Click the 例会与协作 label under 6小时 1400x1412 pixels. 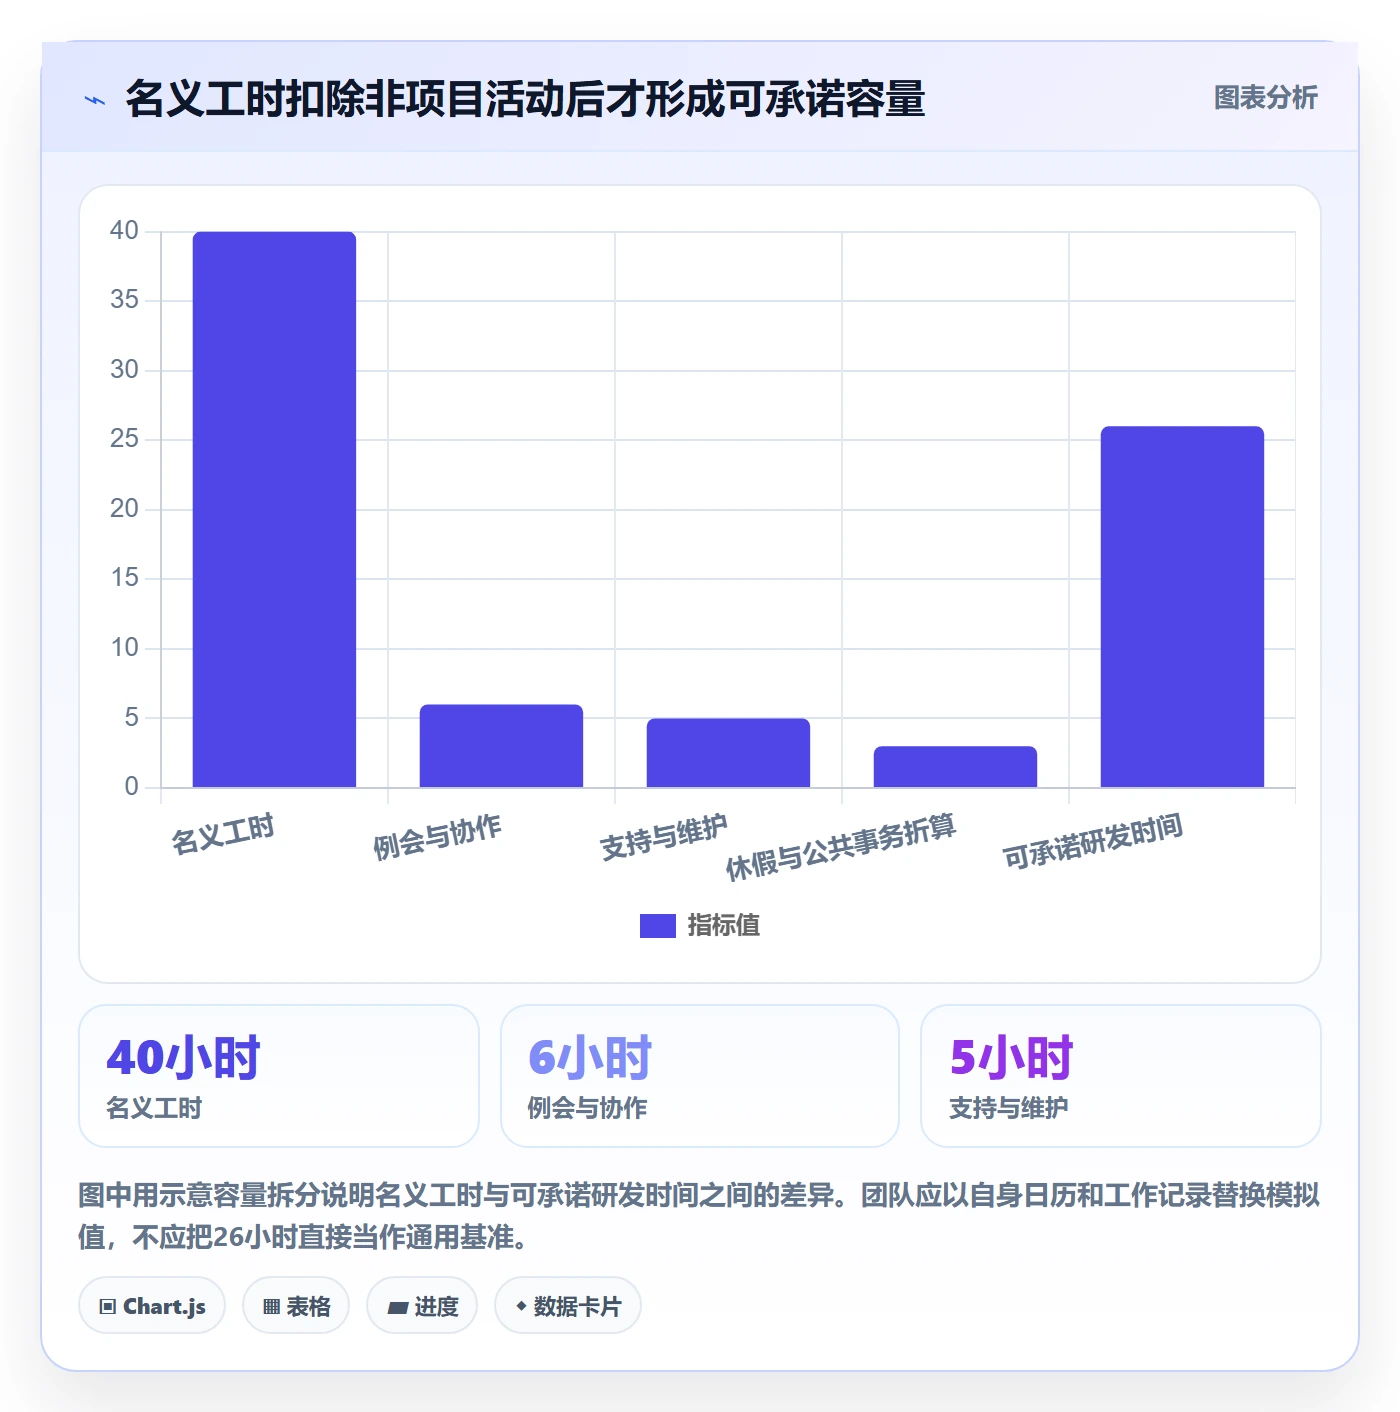coord(587,1108)
